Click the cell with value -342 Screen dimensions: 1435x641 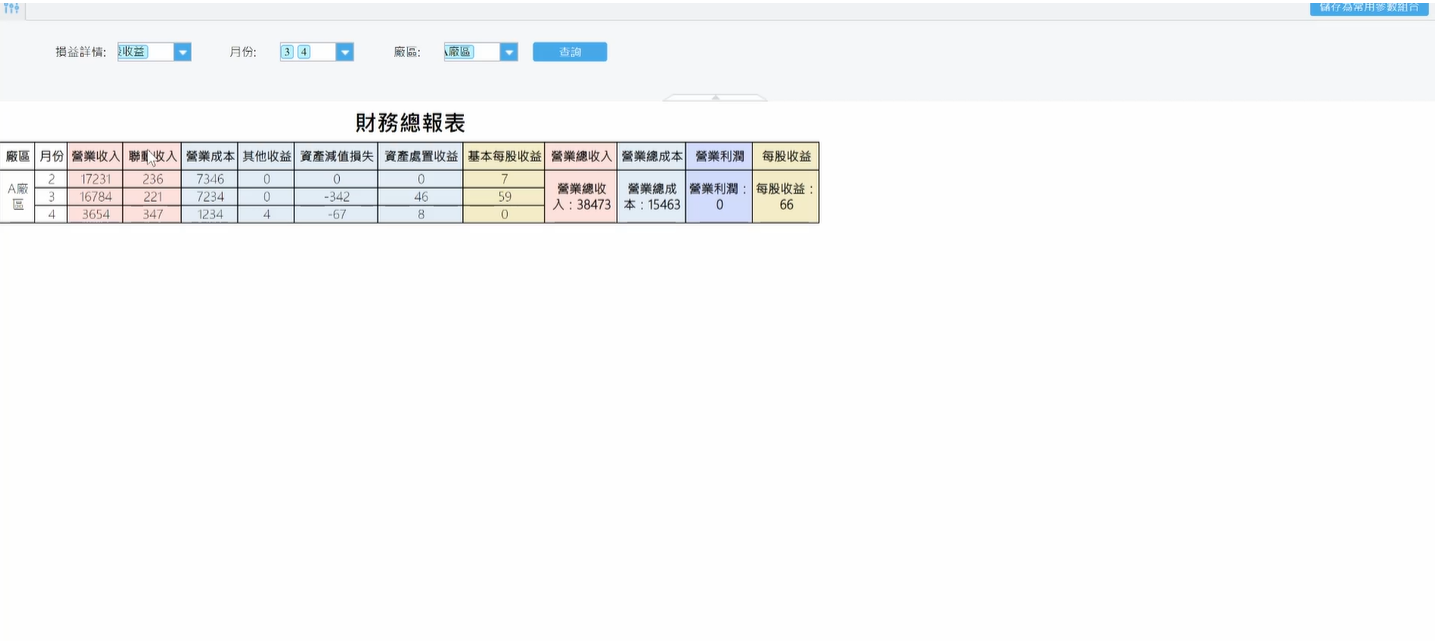pos(336,197)
